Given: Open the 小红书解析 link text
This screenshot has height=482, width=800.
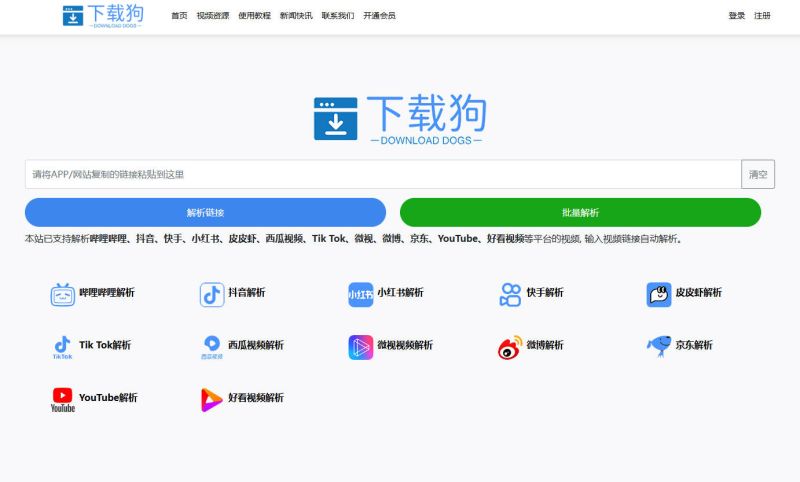Looking at the screenshot, I should (401, 292).
